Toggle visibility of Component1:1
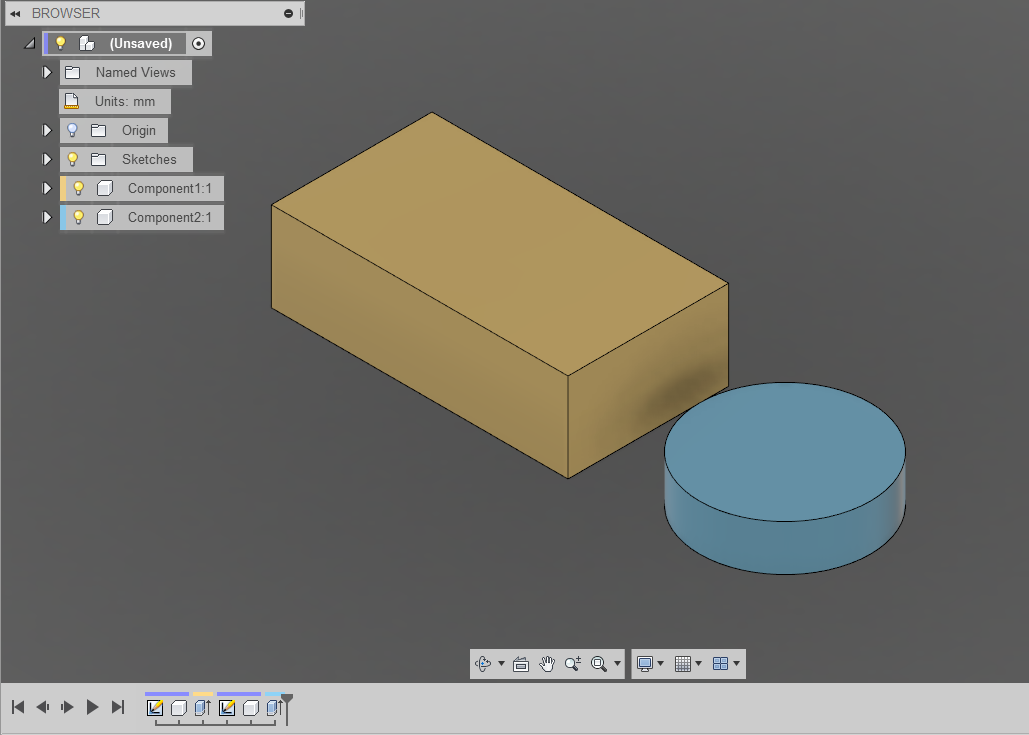The width and height of the screenshot is (1029, 735). point(79,187)
